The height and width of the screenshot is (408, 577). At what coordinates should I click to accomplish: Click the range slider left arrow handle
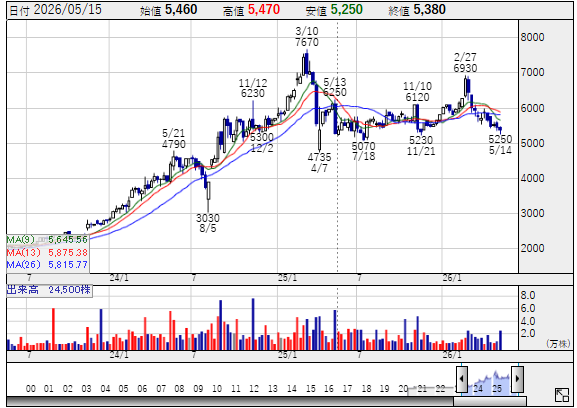pos(462,379)
